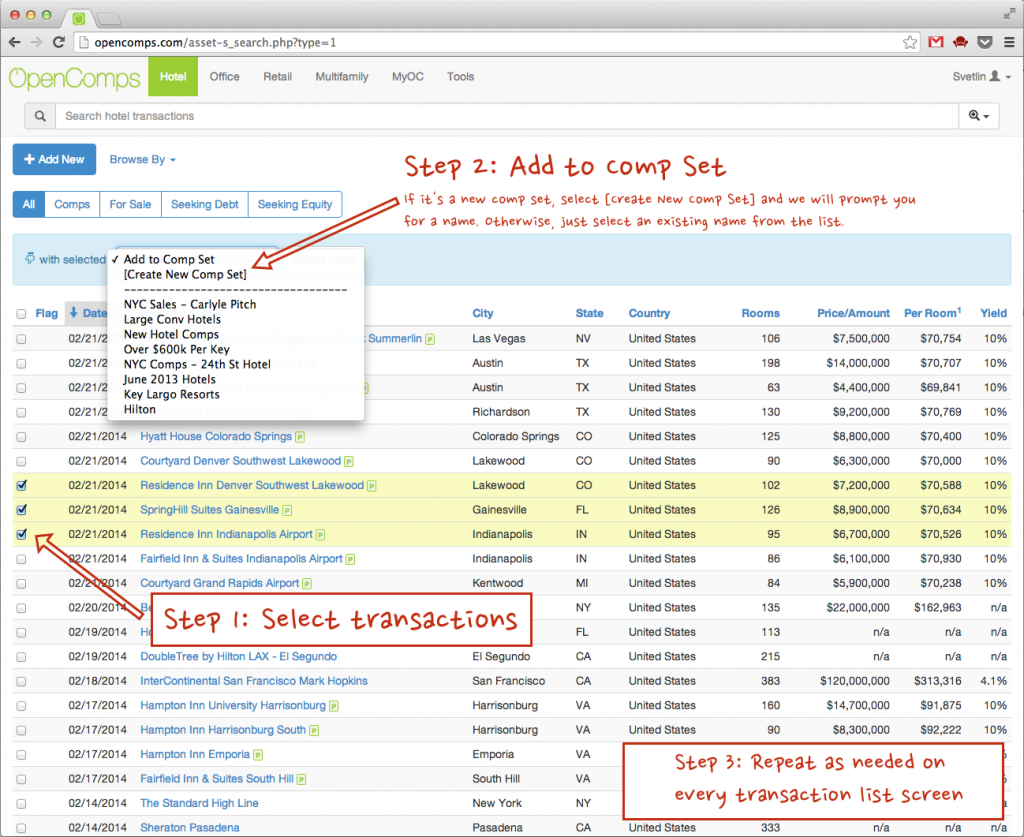Click the search magnifier icon
Screen dimensions: 1024x837
pos(40,116)
